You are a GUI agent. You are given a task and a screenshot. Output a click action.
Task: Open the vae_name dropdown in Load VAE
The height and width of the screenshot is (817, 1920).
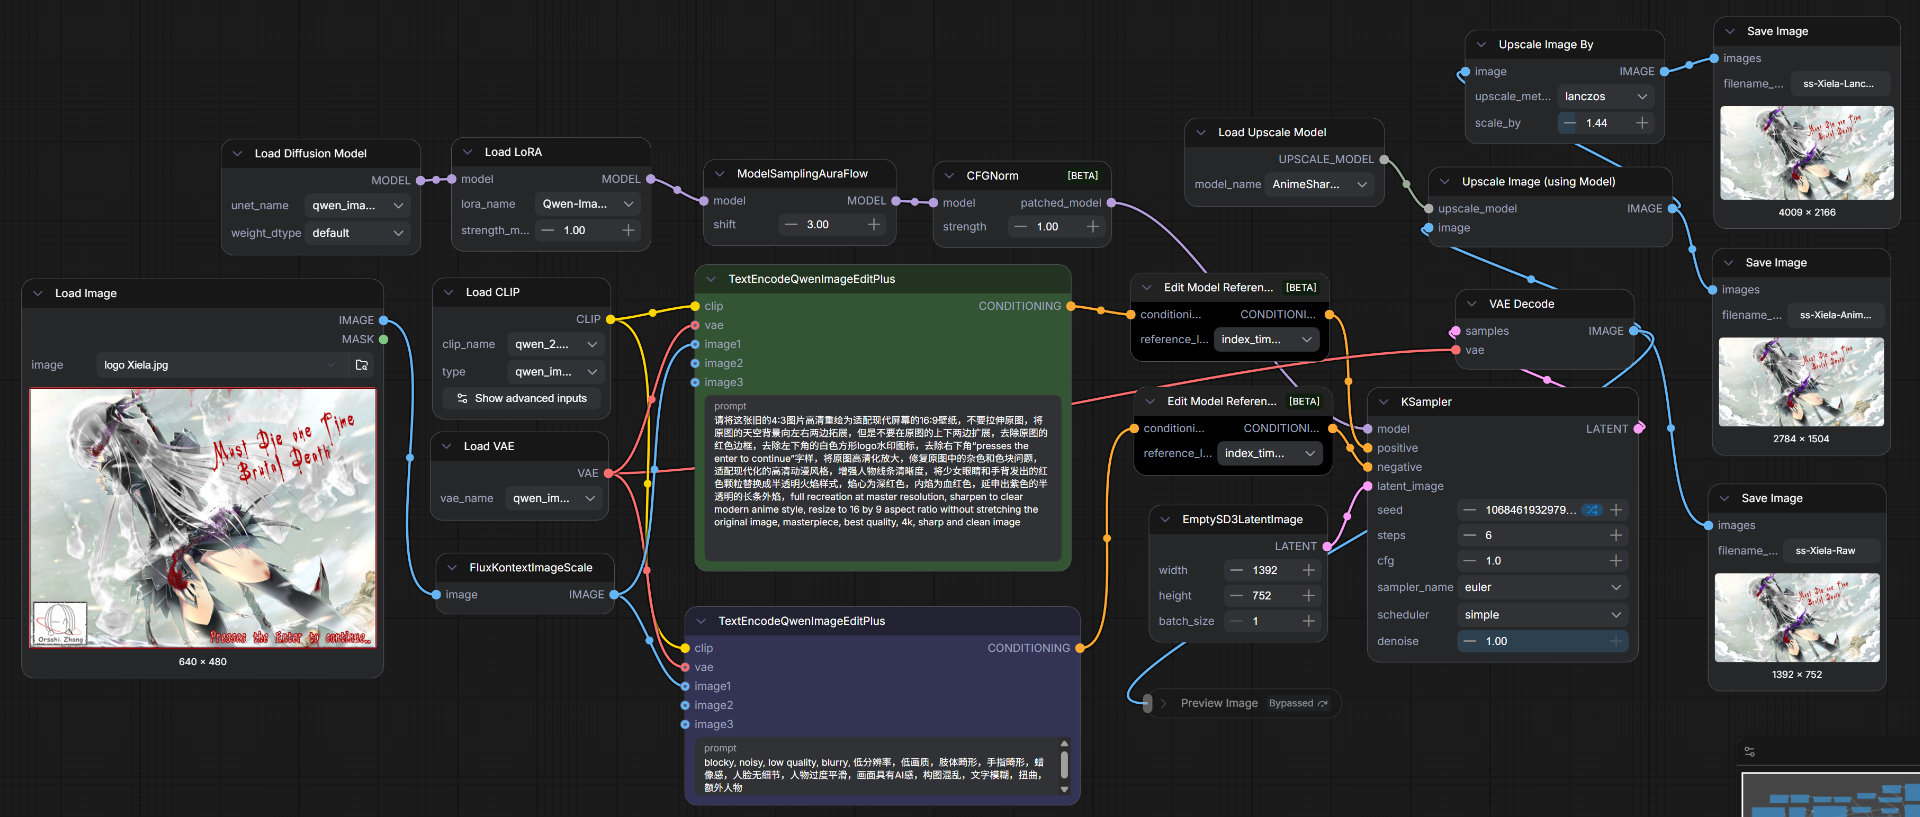click(x=553, y=498)
